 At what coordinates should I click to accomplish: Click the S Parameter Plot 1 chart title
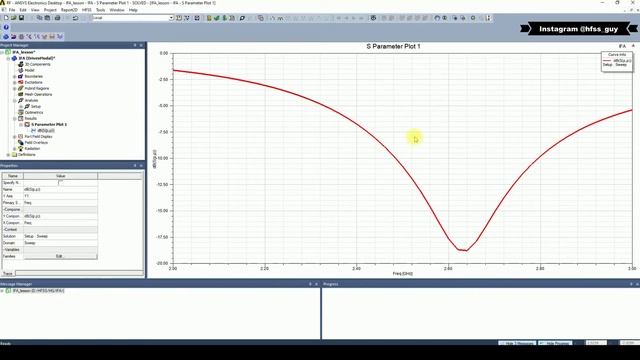(x=393, y=47)
